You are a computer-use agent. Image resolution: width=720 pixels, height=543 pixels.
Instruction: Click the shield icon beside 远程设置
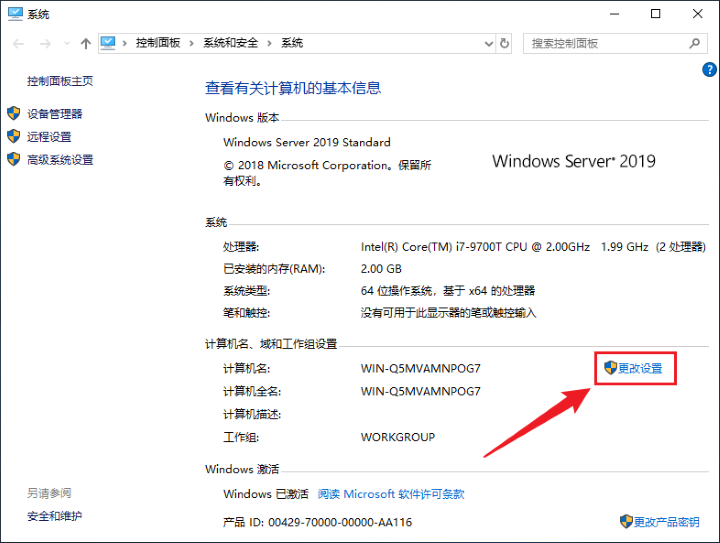coord(14,136)
